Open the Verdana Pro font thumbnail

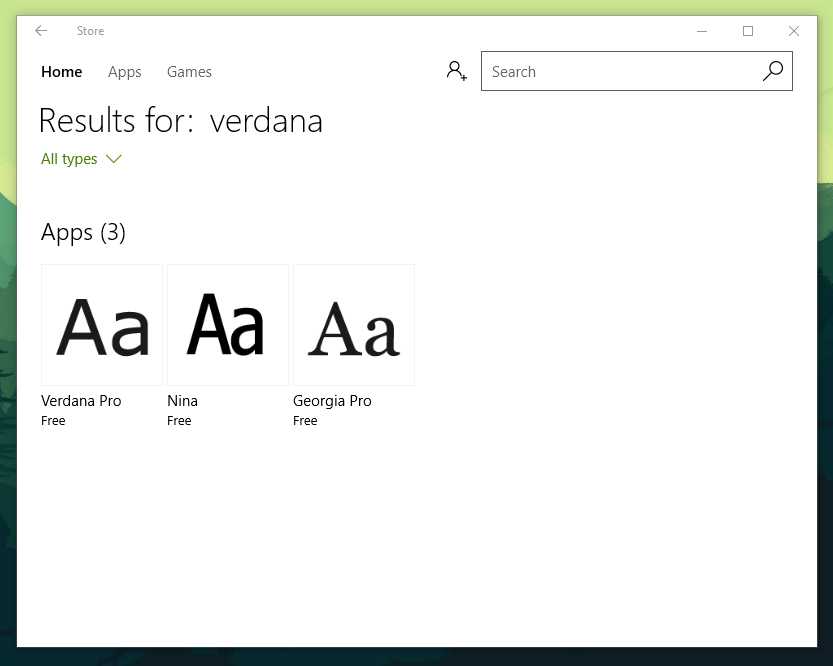[102, 325]
